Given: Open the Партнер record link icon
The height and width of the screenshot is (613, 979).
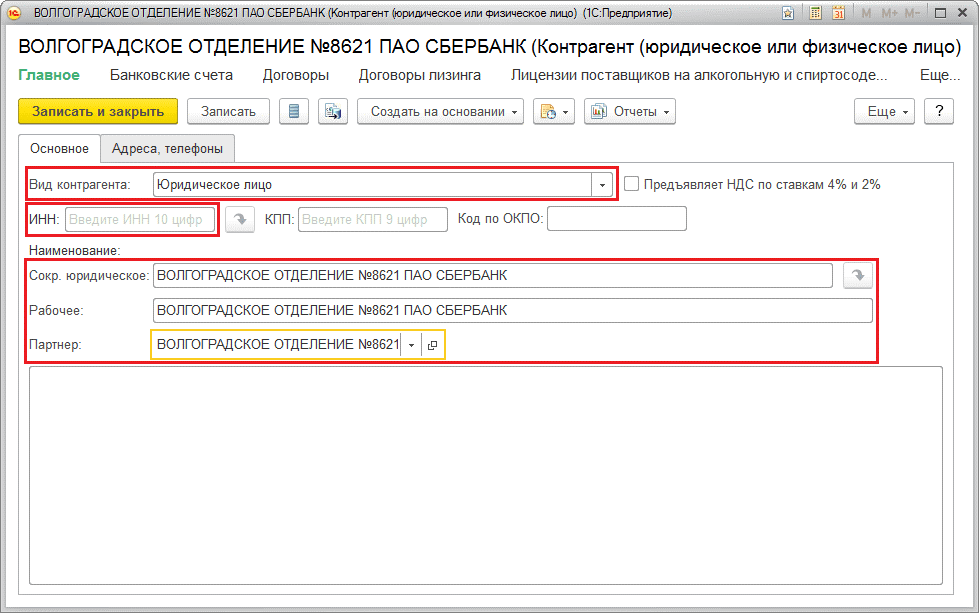Looking at the screenshot, I should point(433,345).
